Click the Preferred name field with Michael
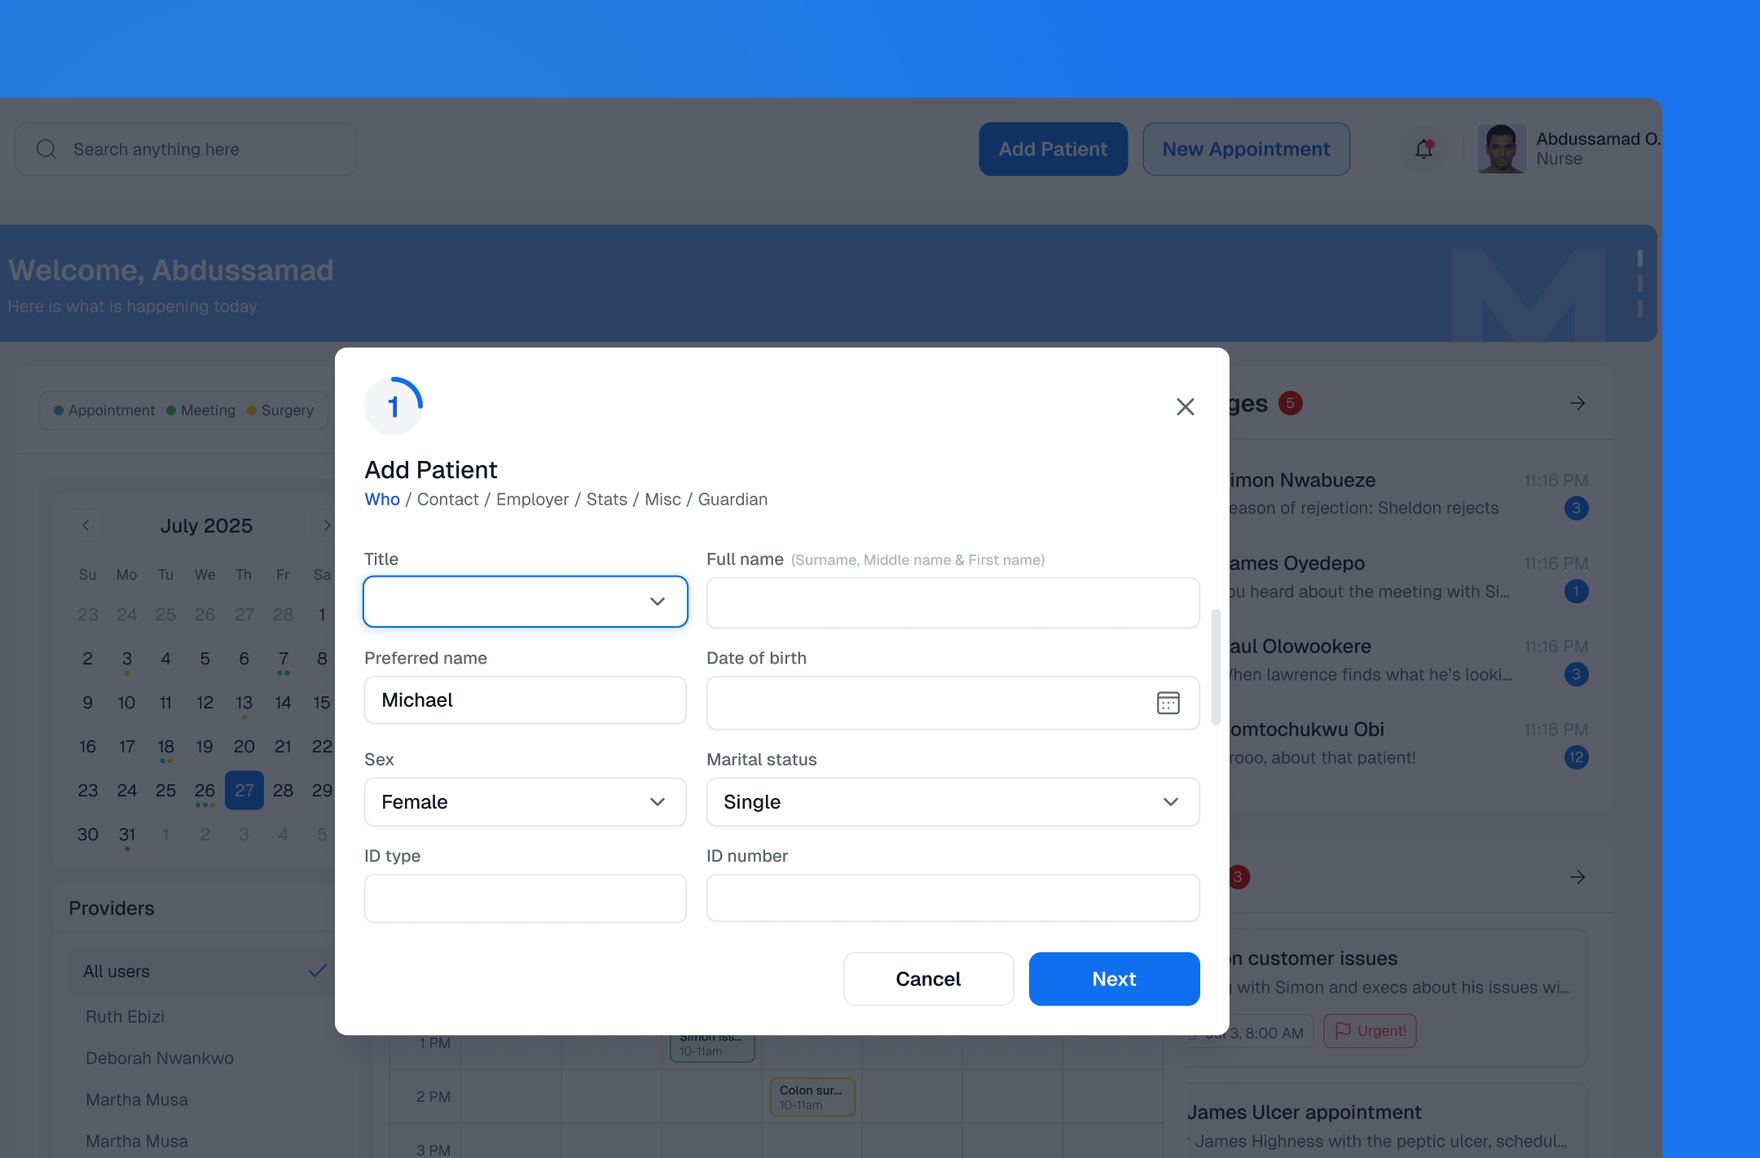 coord(525,700)
